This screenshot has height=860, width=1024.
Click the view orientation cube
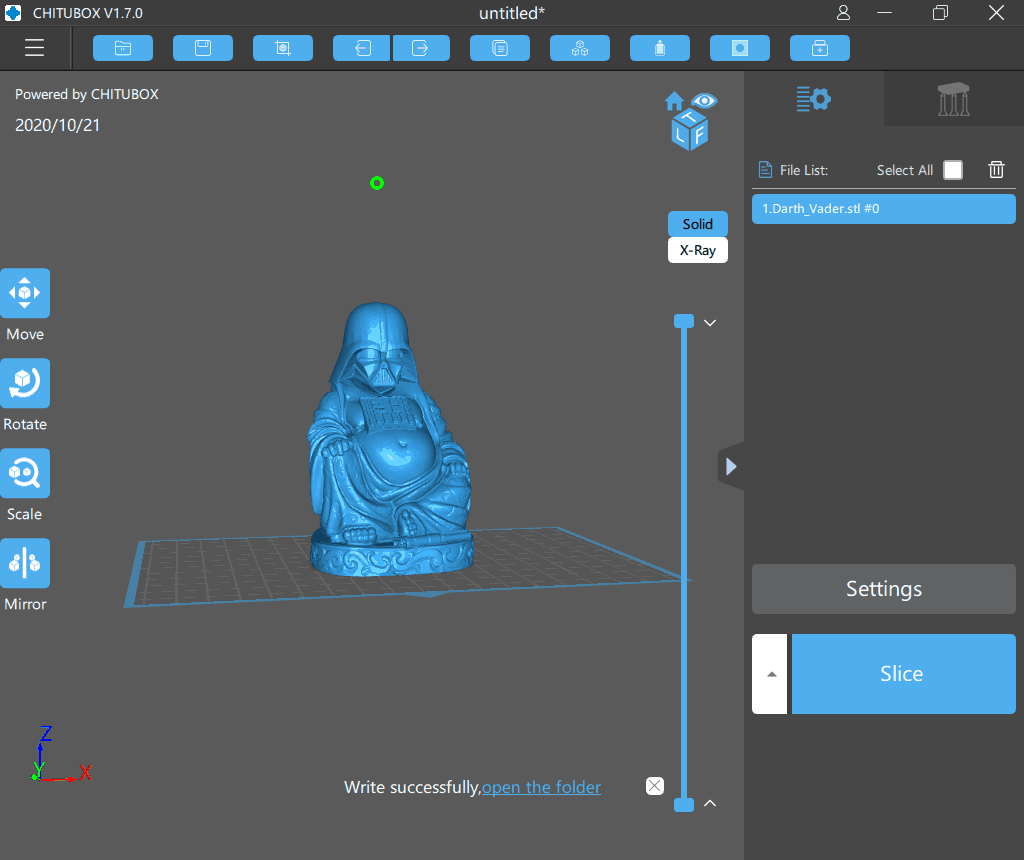point(690,130)
